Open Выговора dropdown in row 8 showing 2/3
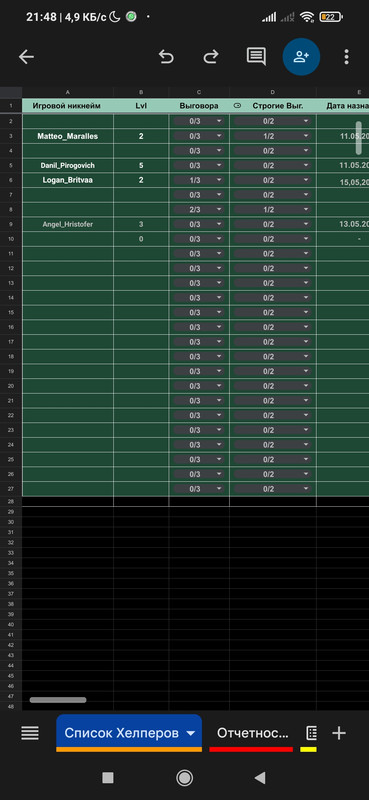This screenshot has width=369, height=800. [199, 210]
